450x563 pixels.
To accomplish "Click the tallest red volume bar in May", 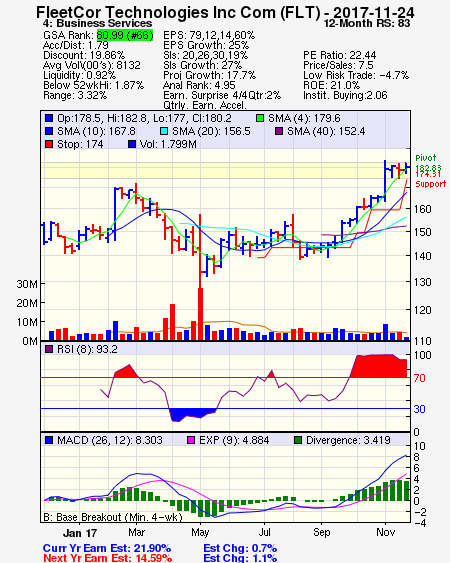I will coord(200,314).
